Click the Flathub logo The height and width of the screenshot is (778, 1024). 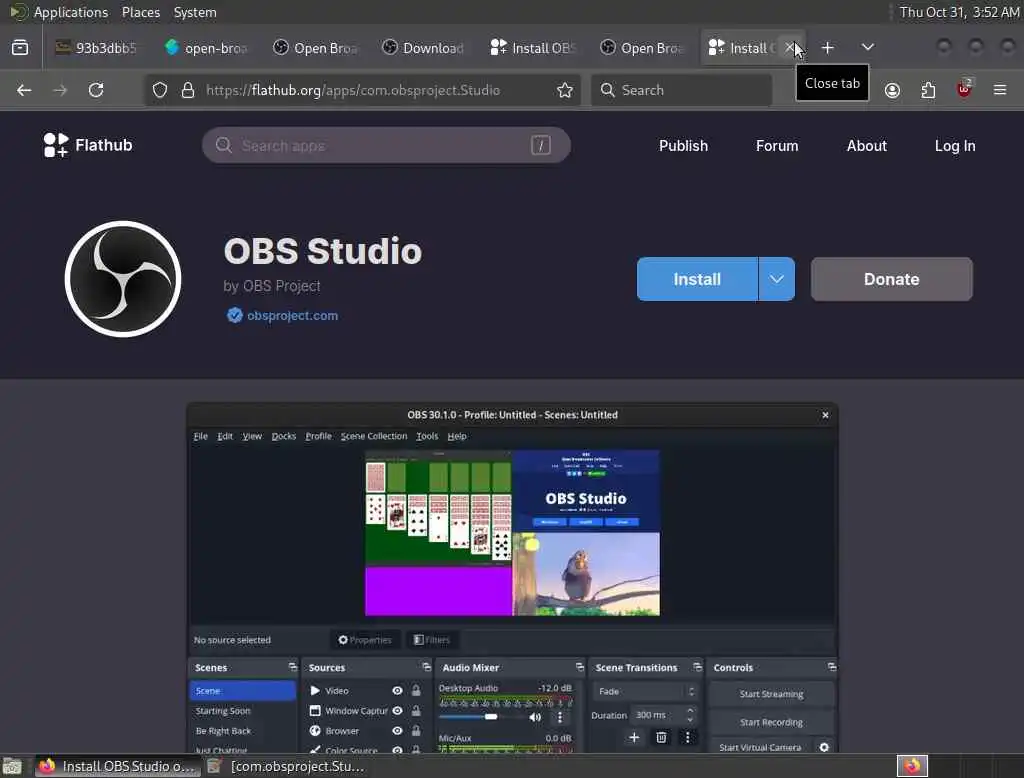(x=88, y=145)
